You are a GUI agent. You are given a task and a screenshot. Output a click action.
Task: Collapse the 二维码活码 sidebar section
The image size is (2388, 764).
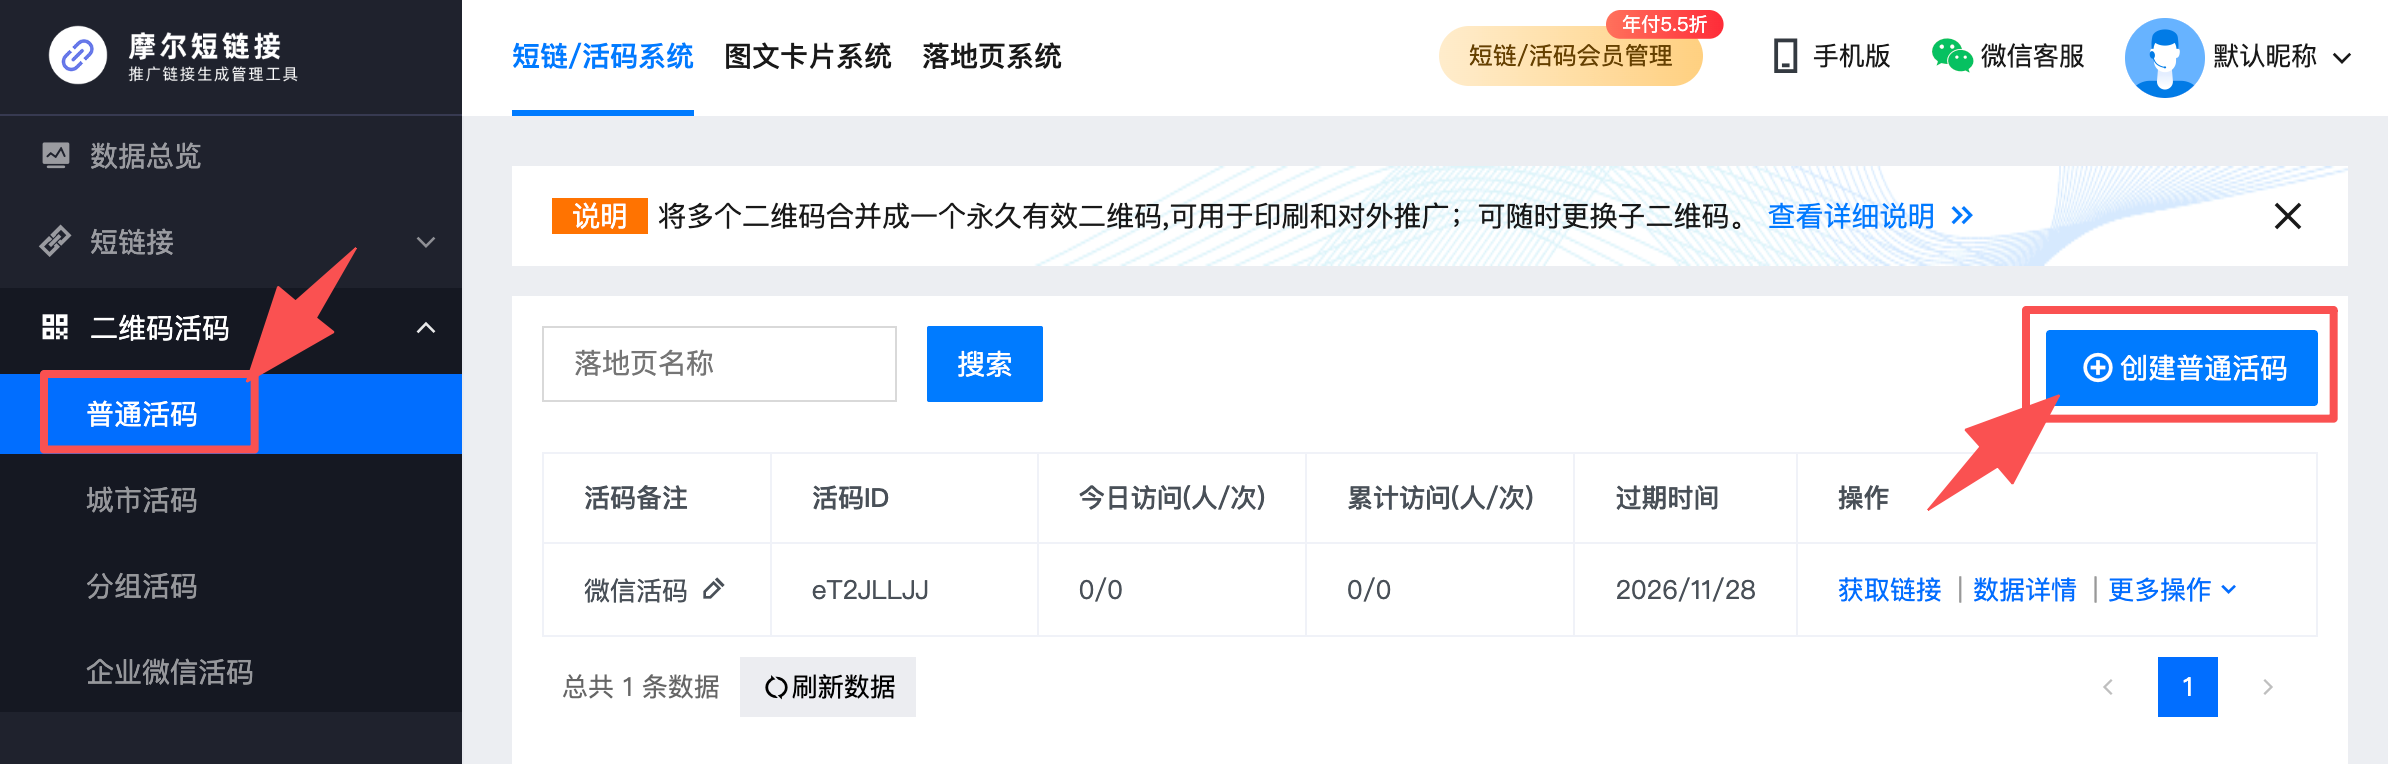tap(426, 328)
